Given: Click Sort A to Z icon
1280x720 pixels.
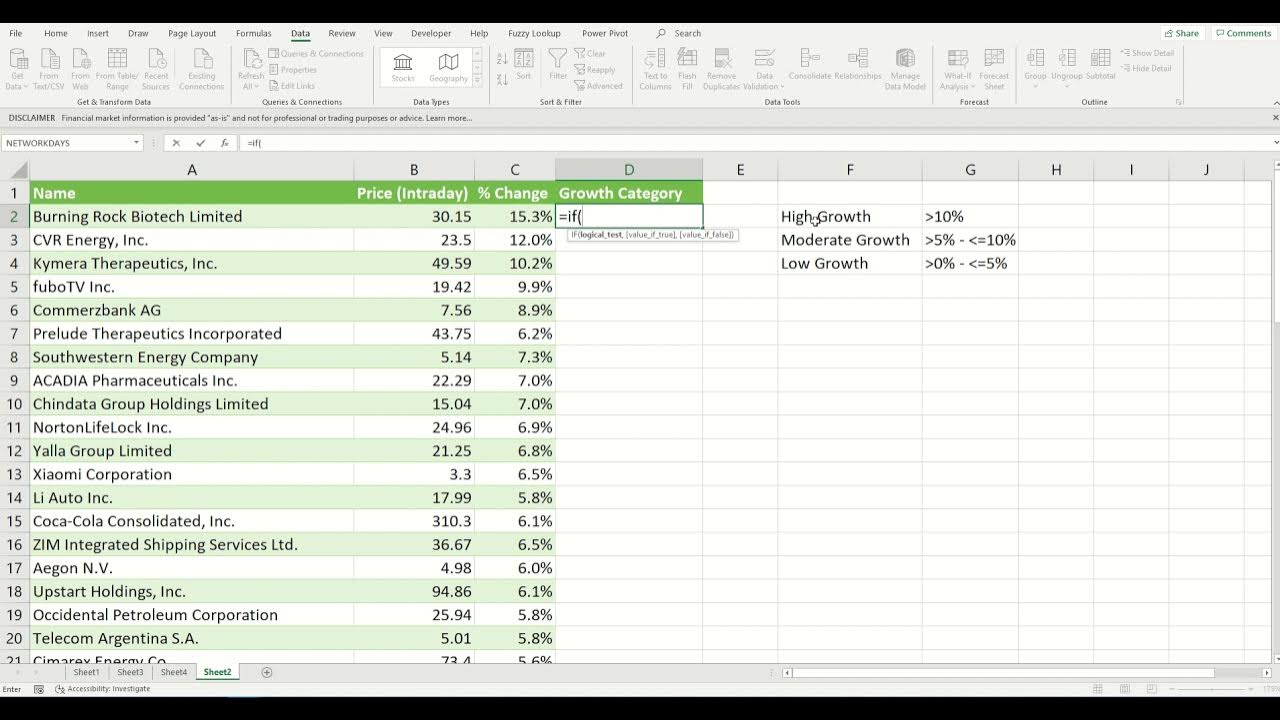Looking at the screenshot, I should (502, 59).
